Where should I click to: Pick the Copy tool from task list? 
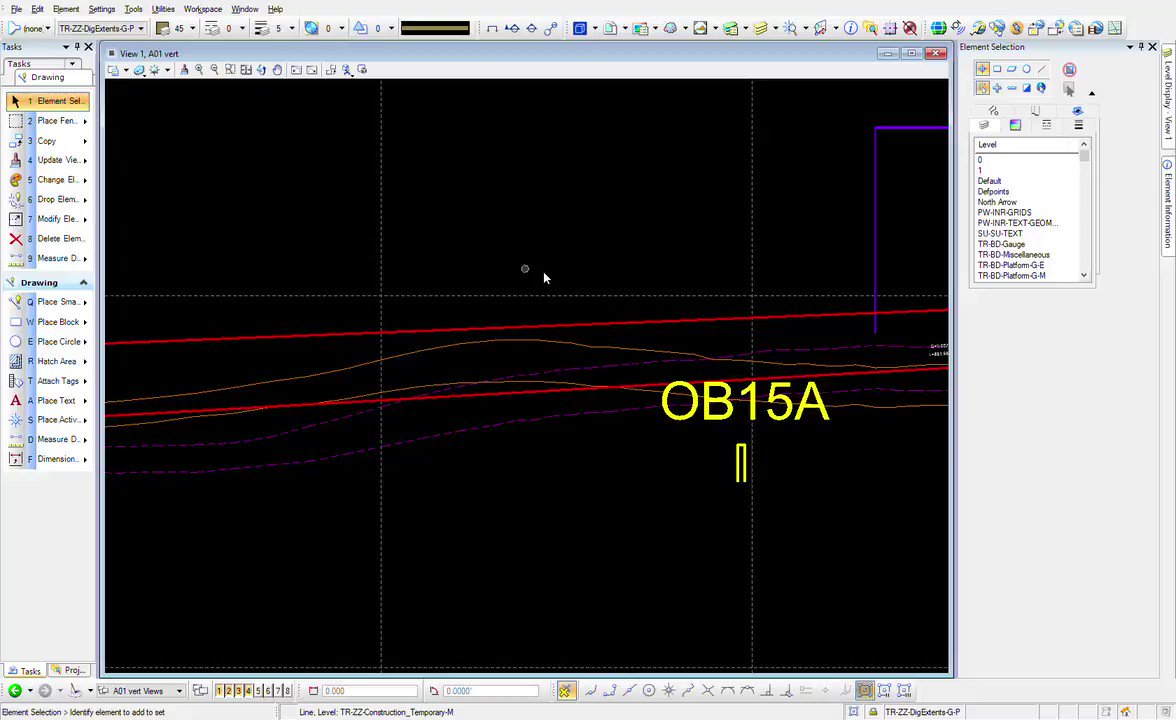point(48,141)
